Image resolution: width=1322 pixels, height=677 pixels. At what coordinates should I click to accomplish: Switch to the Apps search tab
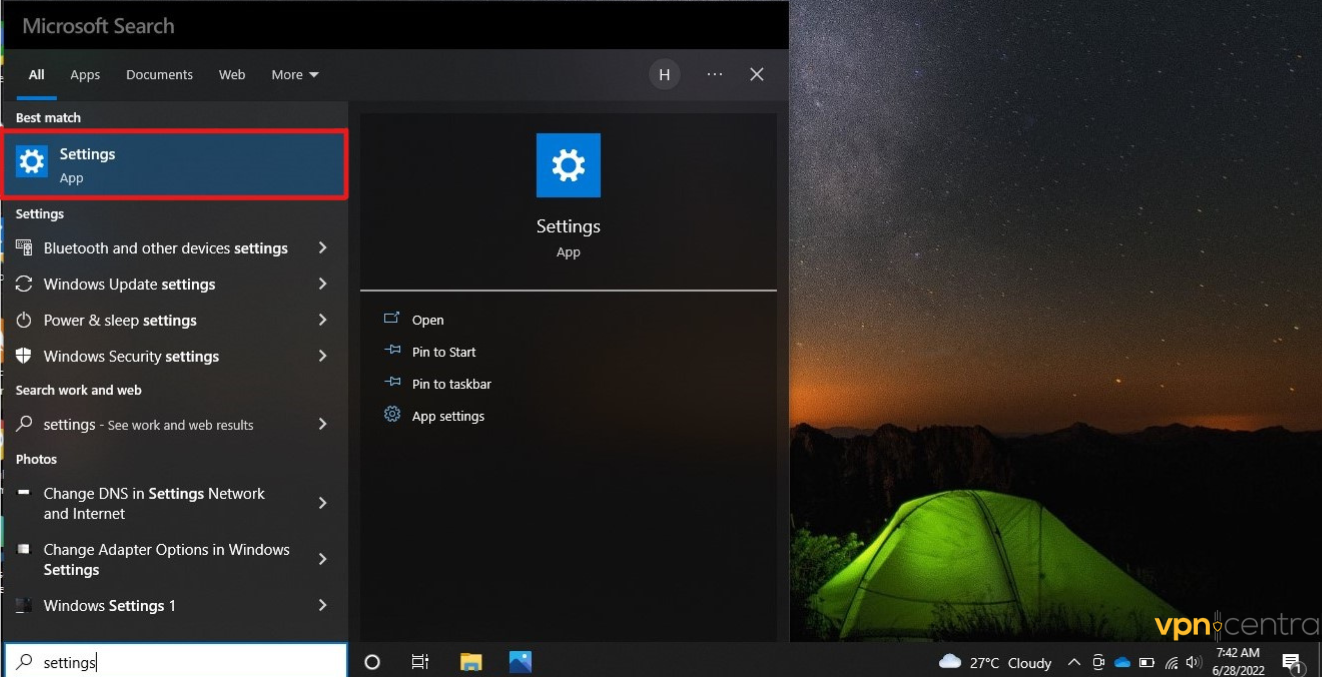tap(85, 74)
